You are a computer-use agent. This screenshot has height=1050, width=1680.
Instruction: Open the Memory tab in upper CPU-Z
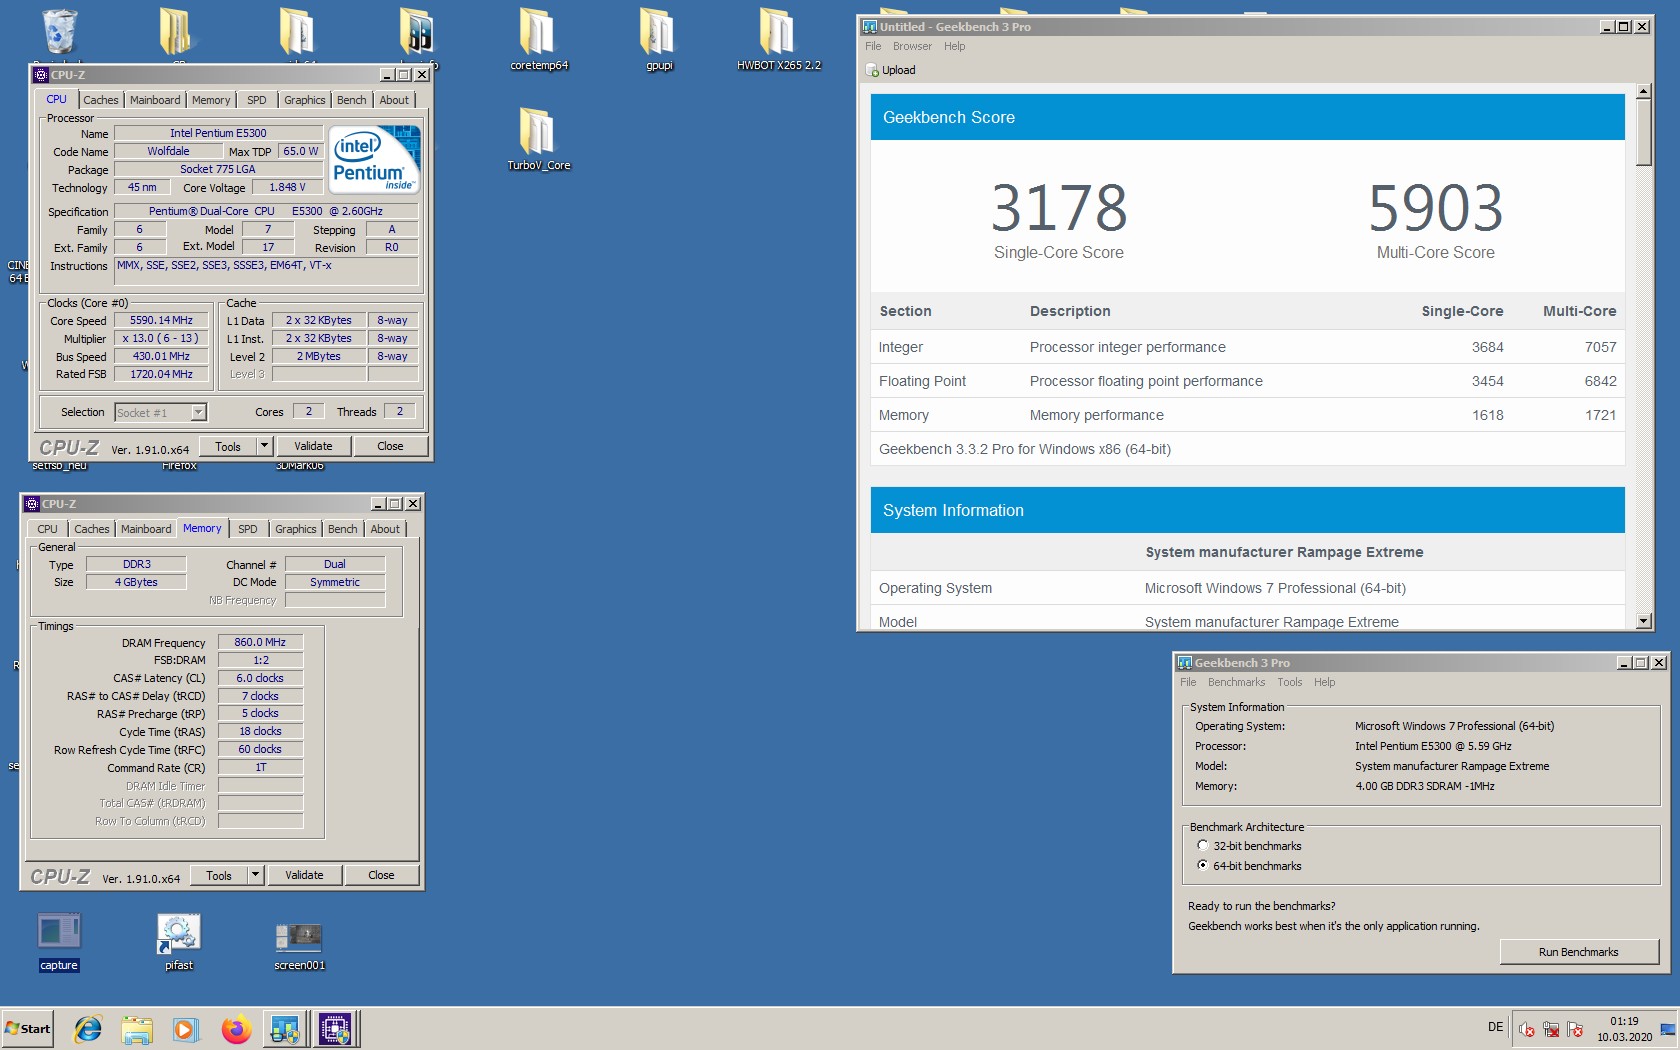click(x=211, y=100)
